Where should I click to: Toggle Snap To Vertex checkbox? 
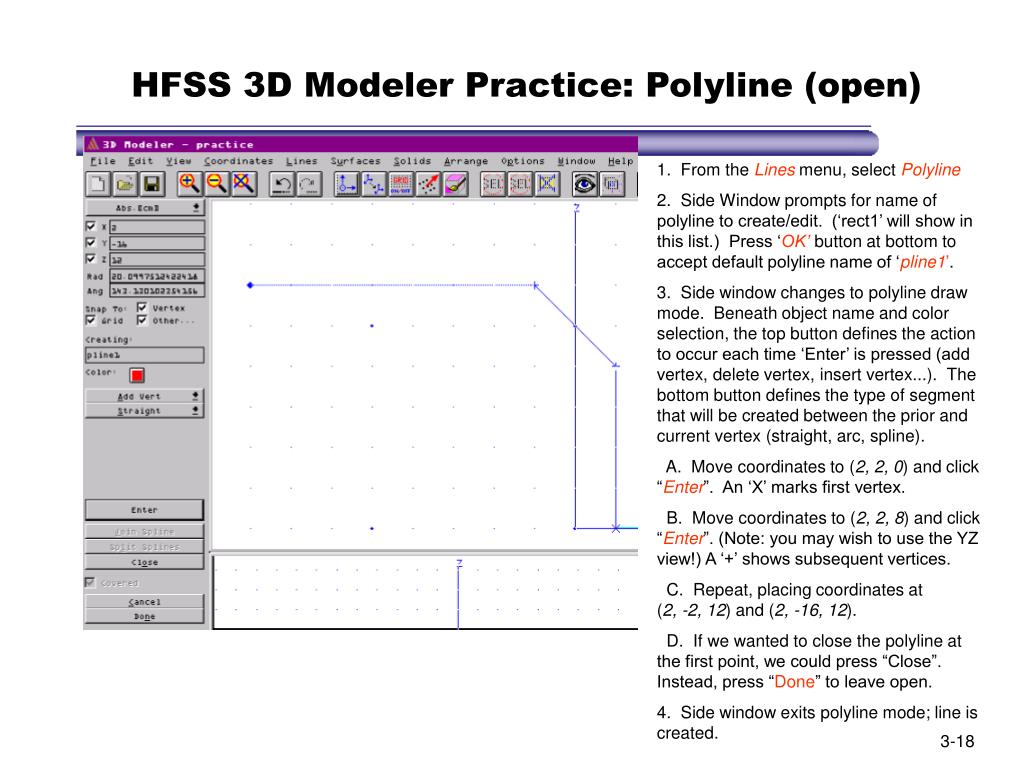[x=142, y=307]
